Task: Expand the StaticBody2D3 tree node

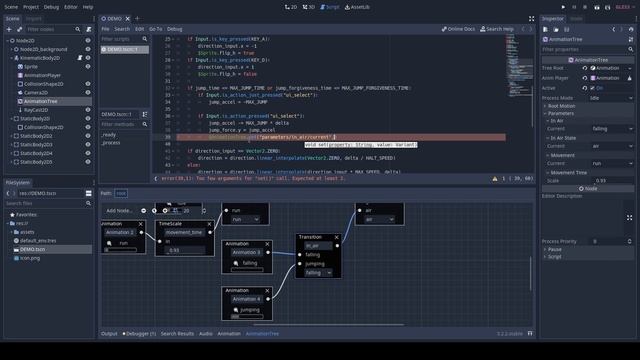Action: tap(12, 144)
